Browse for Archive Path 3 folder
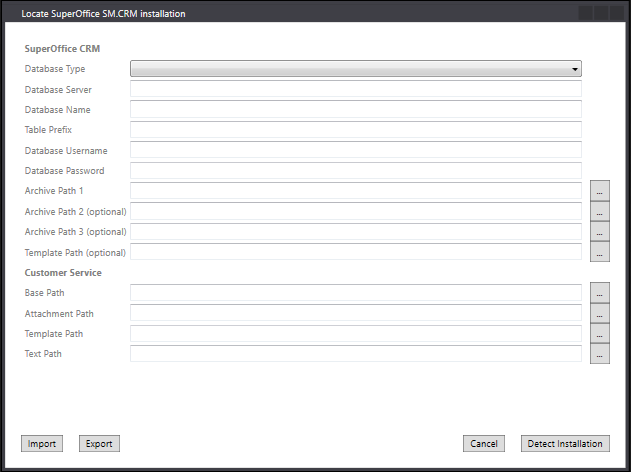The width and height of the screenshot is (631, 472). 600,231
